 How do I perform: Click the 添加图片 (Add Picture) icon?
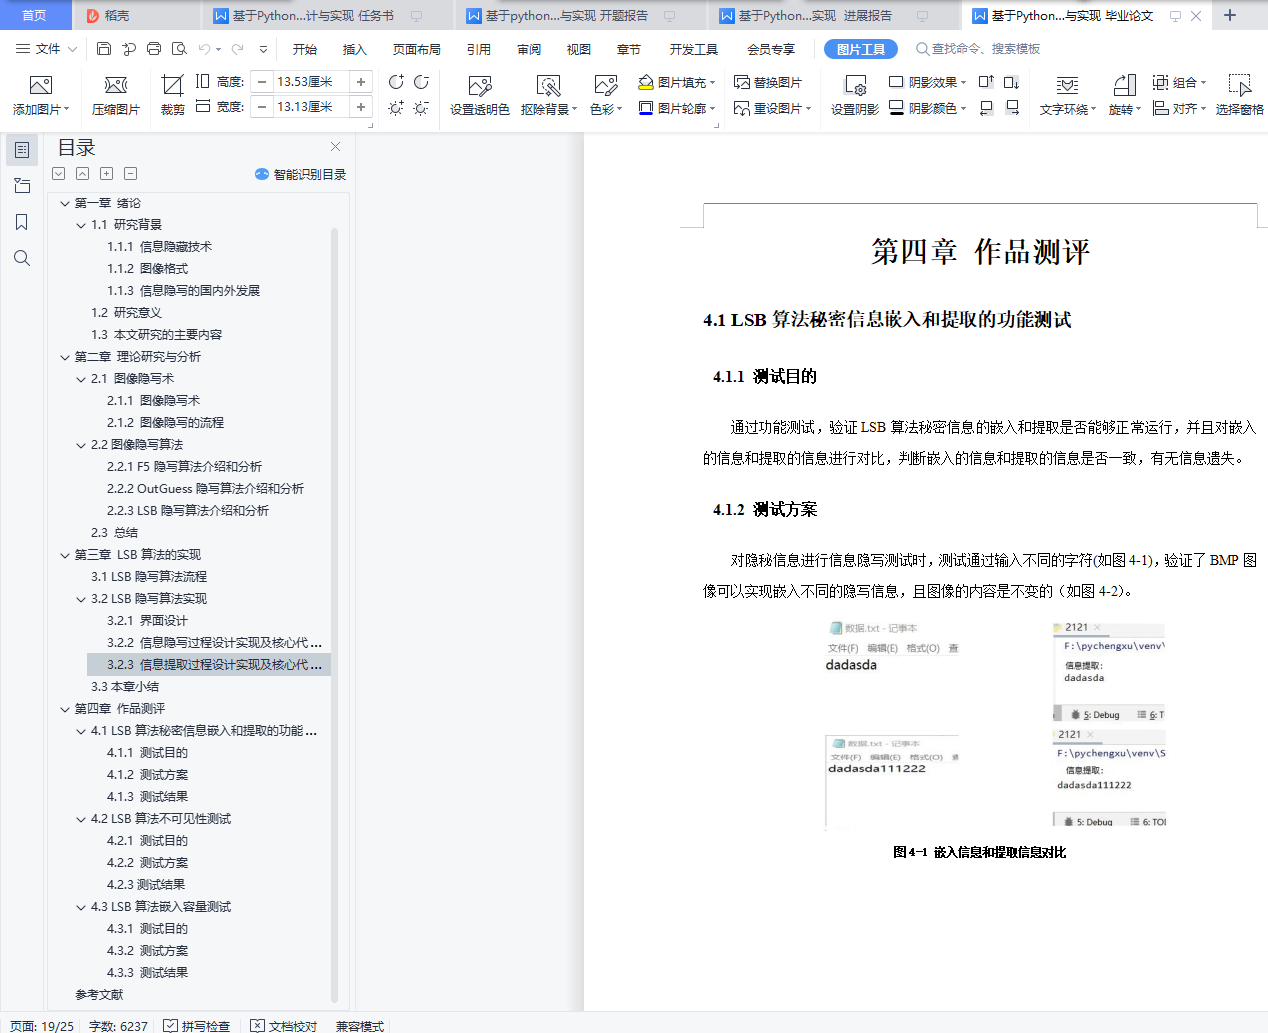coord(41,86)
